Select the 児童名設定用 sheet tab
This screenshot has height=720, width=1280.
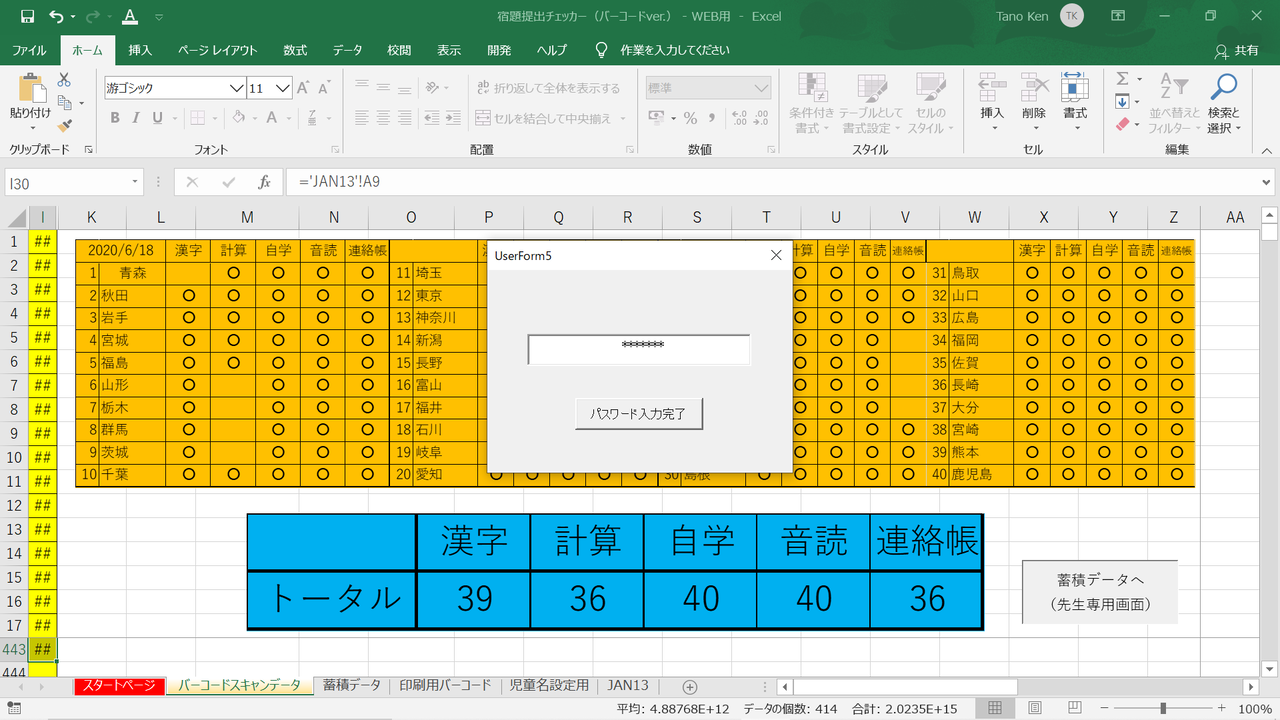pos(549,685)
